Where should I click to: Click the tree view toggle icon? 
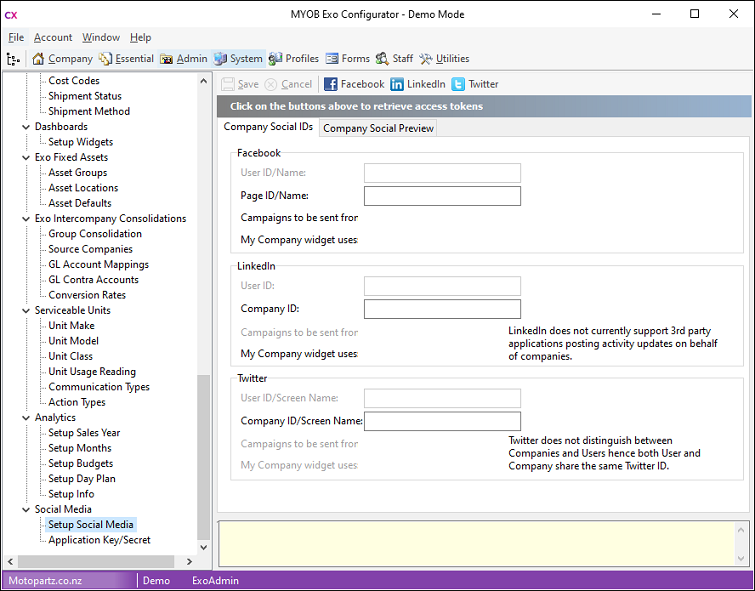(x=13, y=59)
